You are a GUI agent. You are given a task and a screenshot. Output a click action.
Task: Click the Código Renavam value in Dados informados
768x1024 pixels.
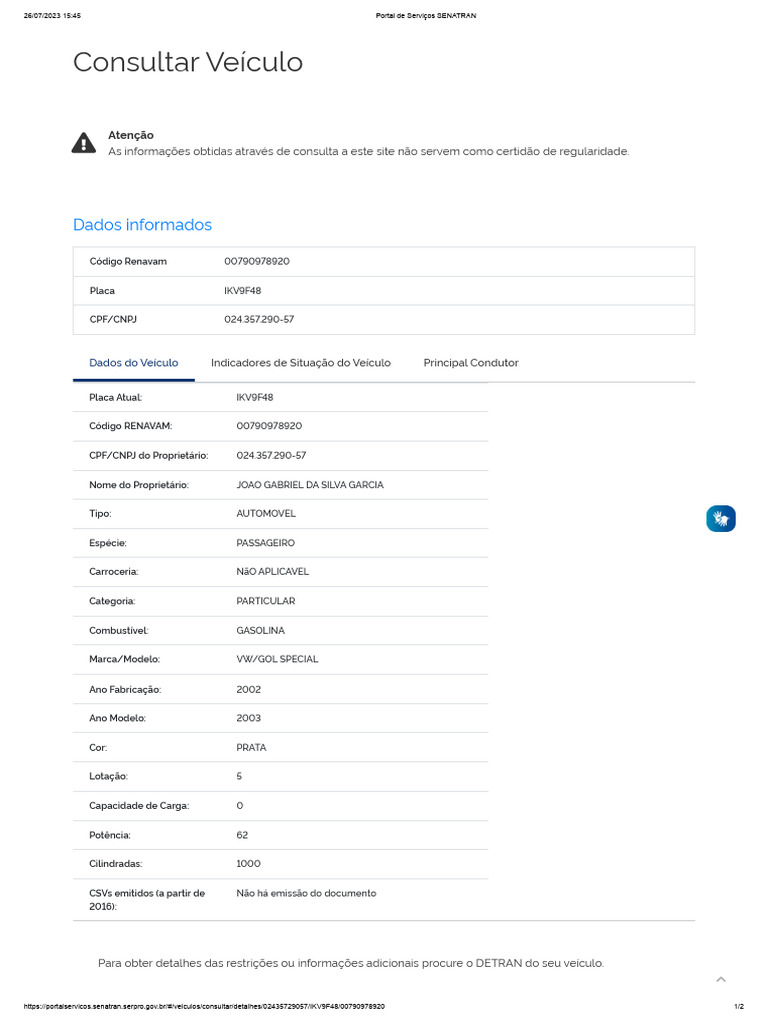pyautogui.click(x=257, y=261)
